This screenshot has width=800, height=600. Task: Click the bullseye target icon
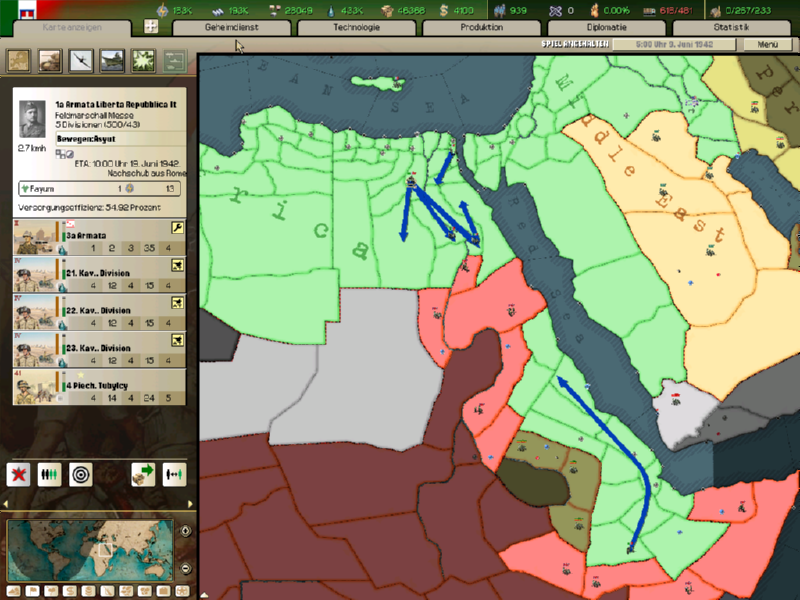[81, 474]
